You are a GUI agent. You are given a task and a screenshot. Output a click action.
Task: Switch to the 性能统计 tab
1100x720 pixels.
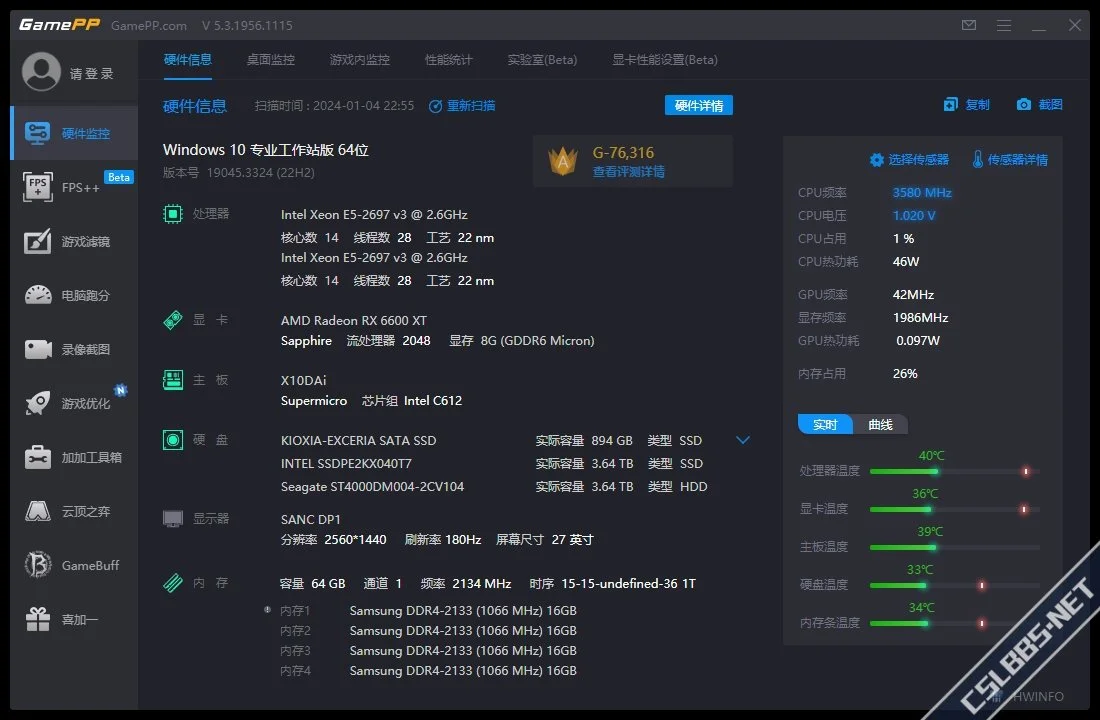point(449,60)
